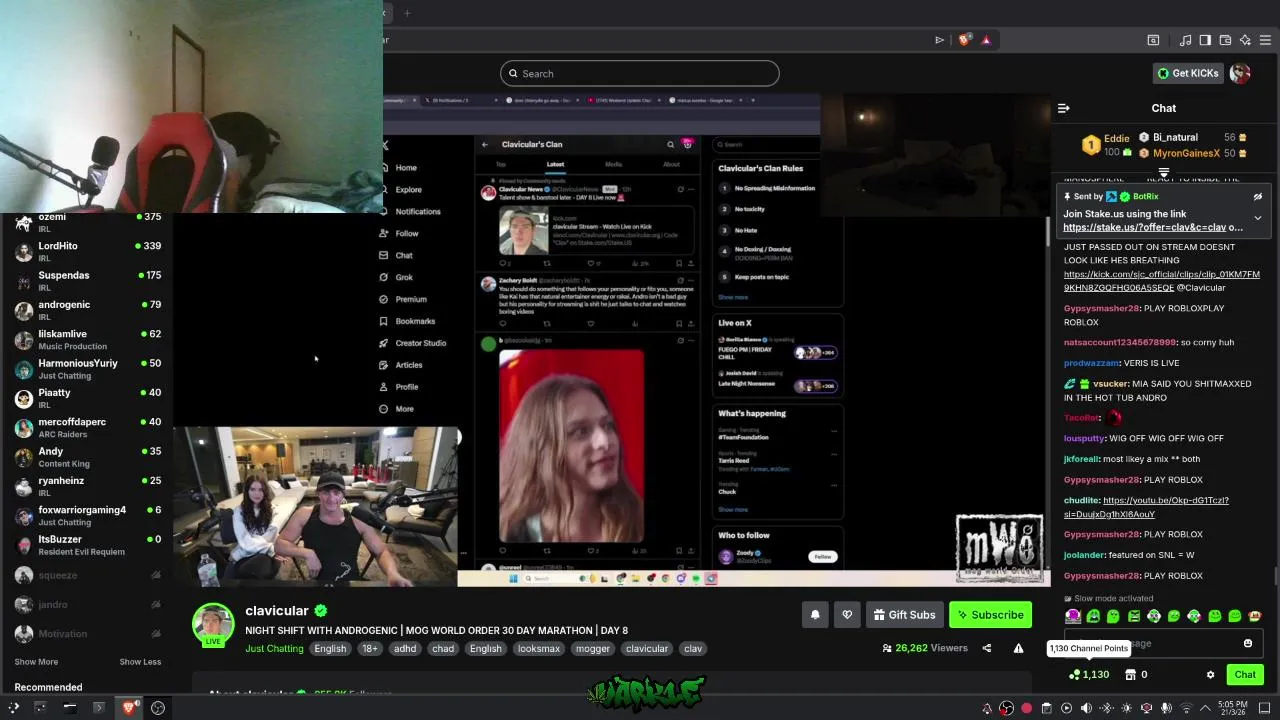Click the brightness tray icon
This screenshot has height=720, width=1280.
[x=1126, y=708]
